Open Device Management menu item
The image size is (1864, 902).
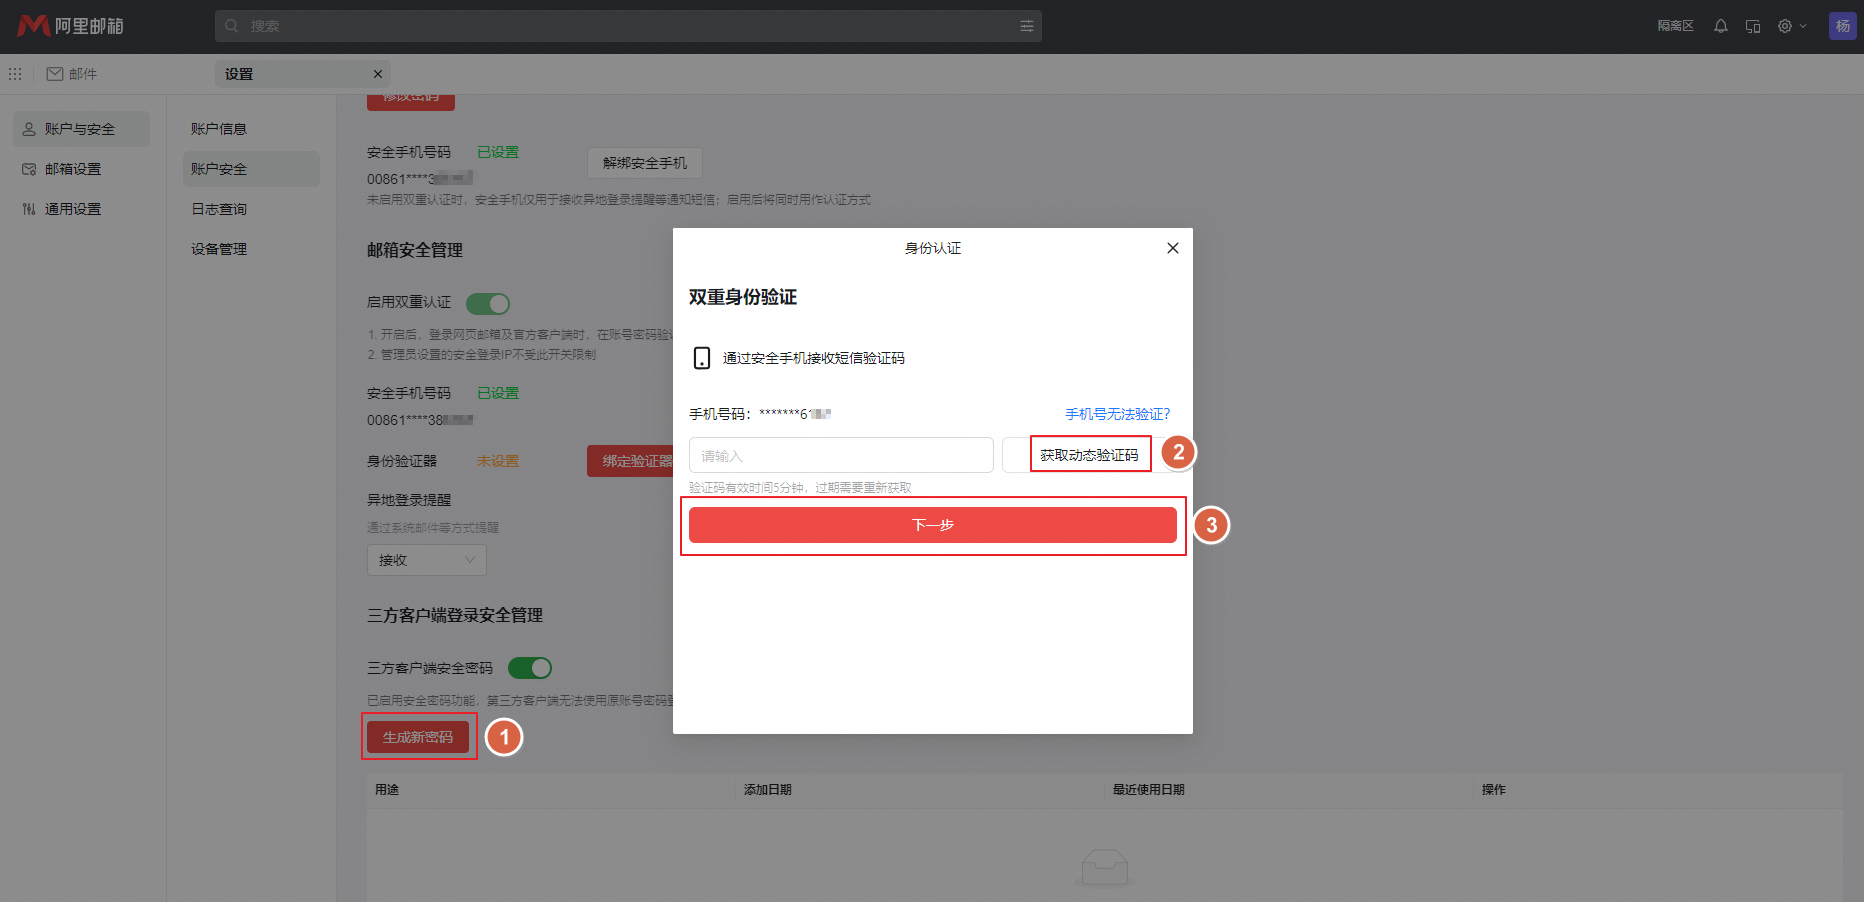coord(219,249)
